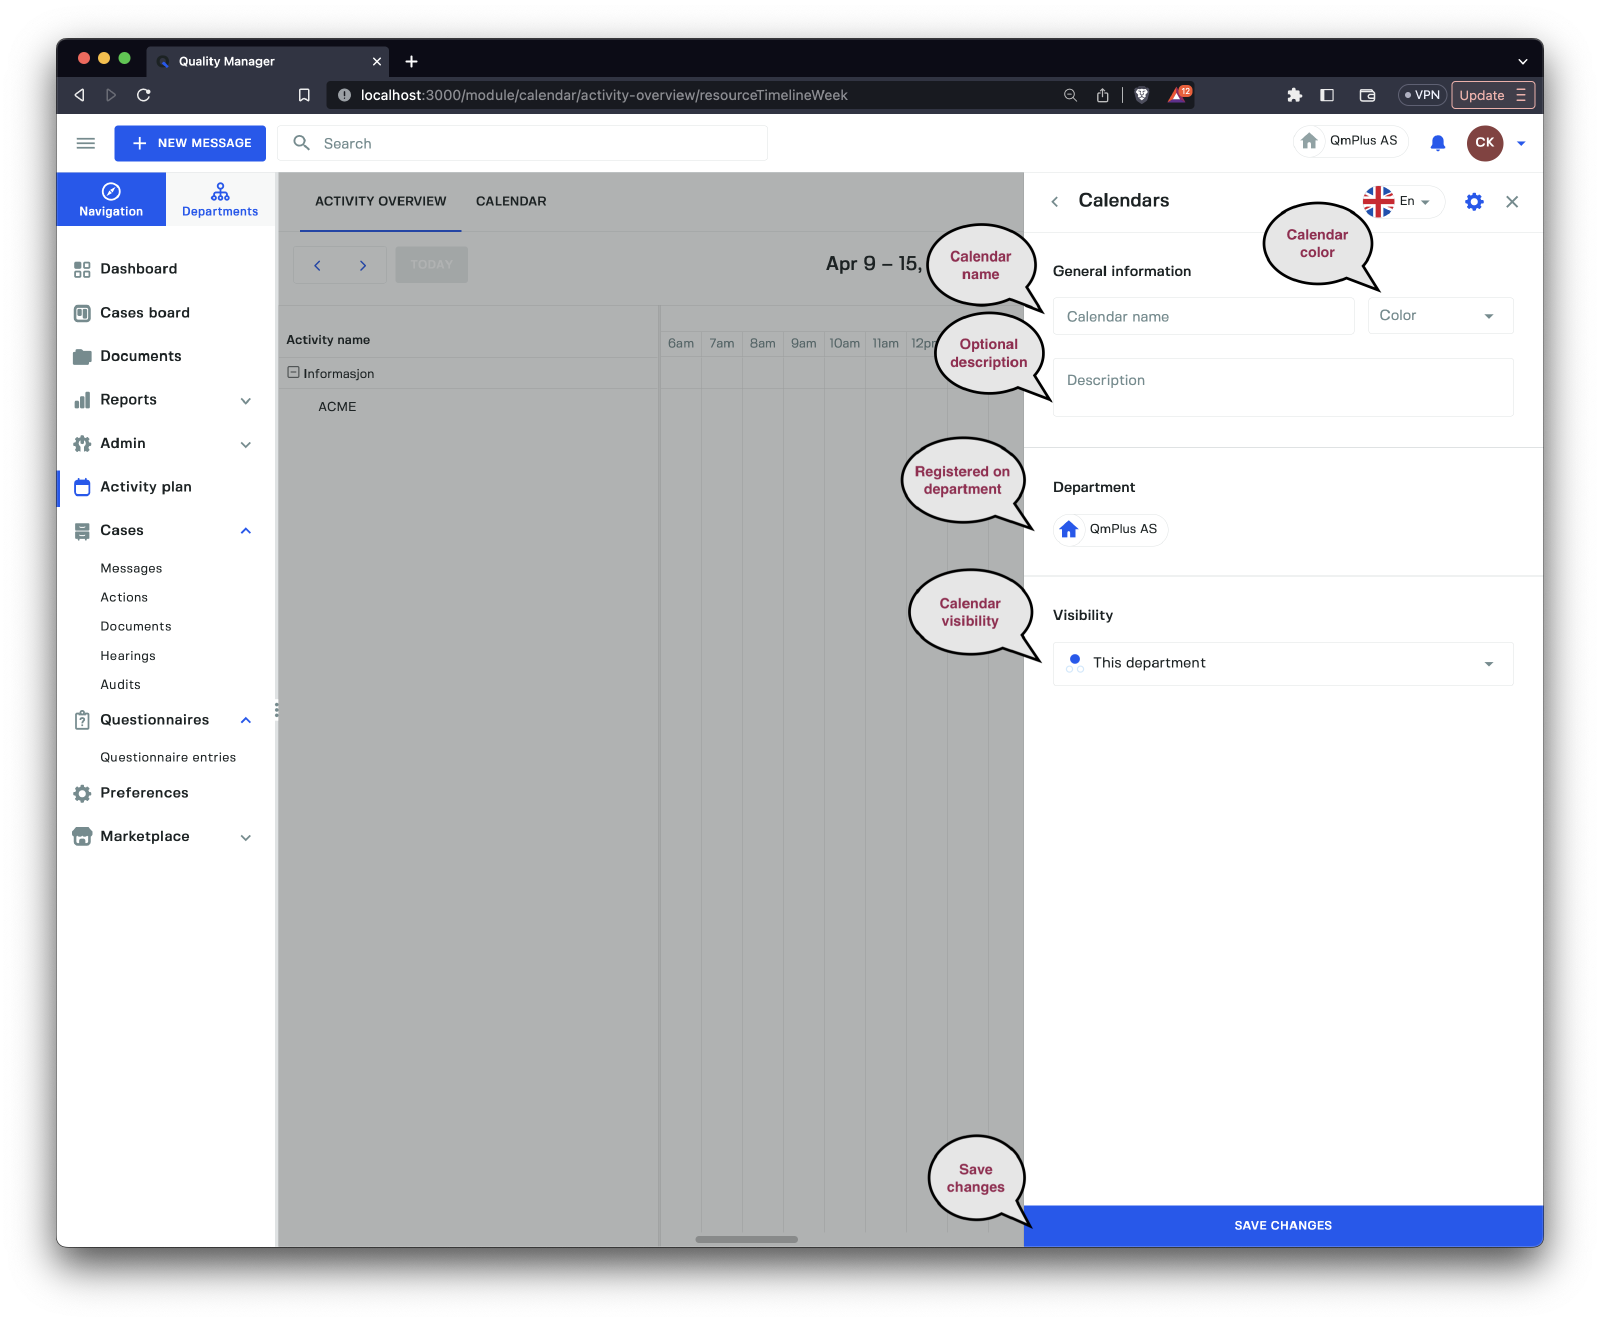This screenshot has height=1322, width=1600.
Task: Collapse the Informasjon row group
Action: click(x=294, y=372)
